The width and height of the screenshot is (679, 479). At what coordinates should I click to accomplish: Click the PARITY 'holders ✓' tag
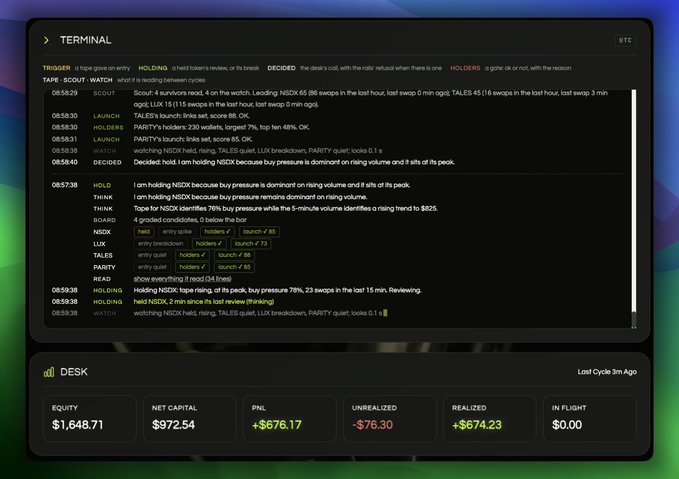coord(192,267)
